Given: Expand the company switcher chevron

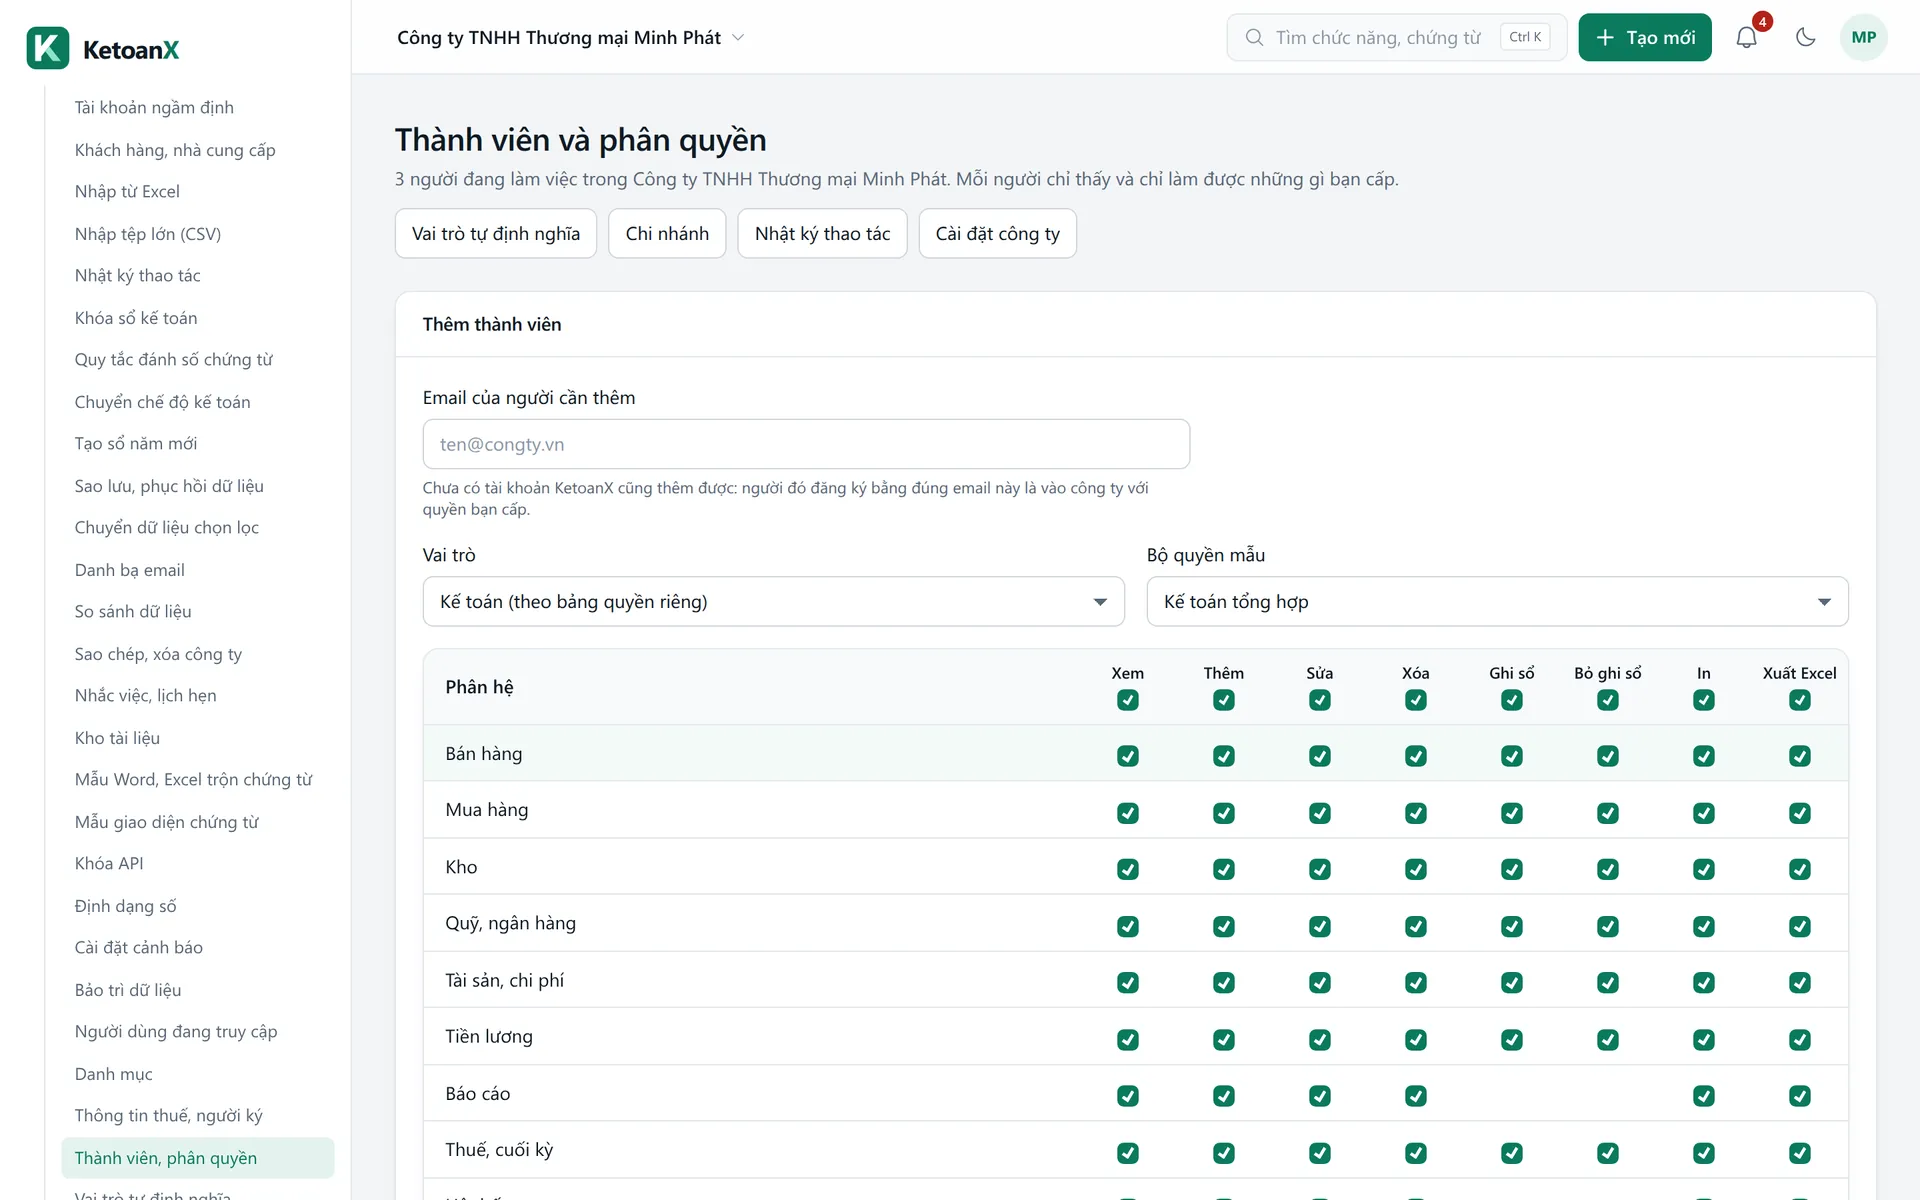Looking at the screenshot, I should [x=738, y=38].
